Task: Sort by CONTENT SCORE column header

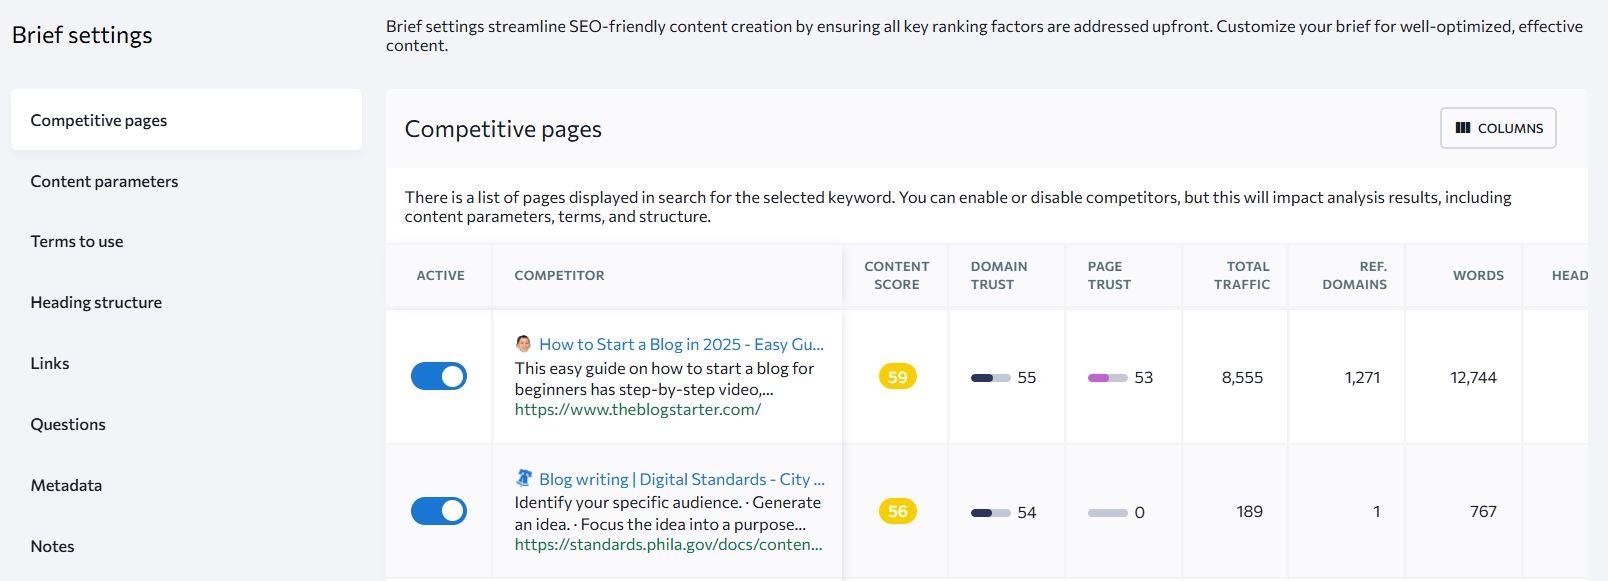Action: (x=897, y=275)
